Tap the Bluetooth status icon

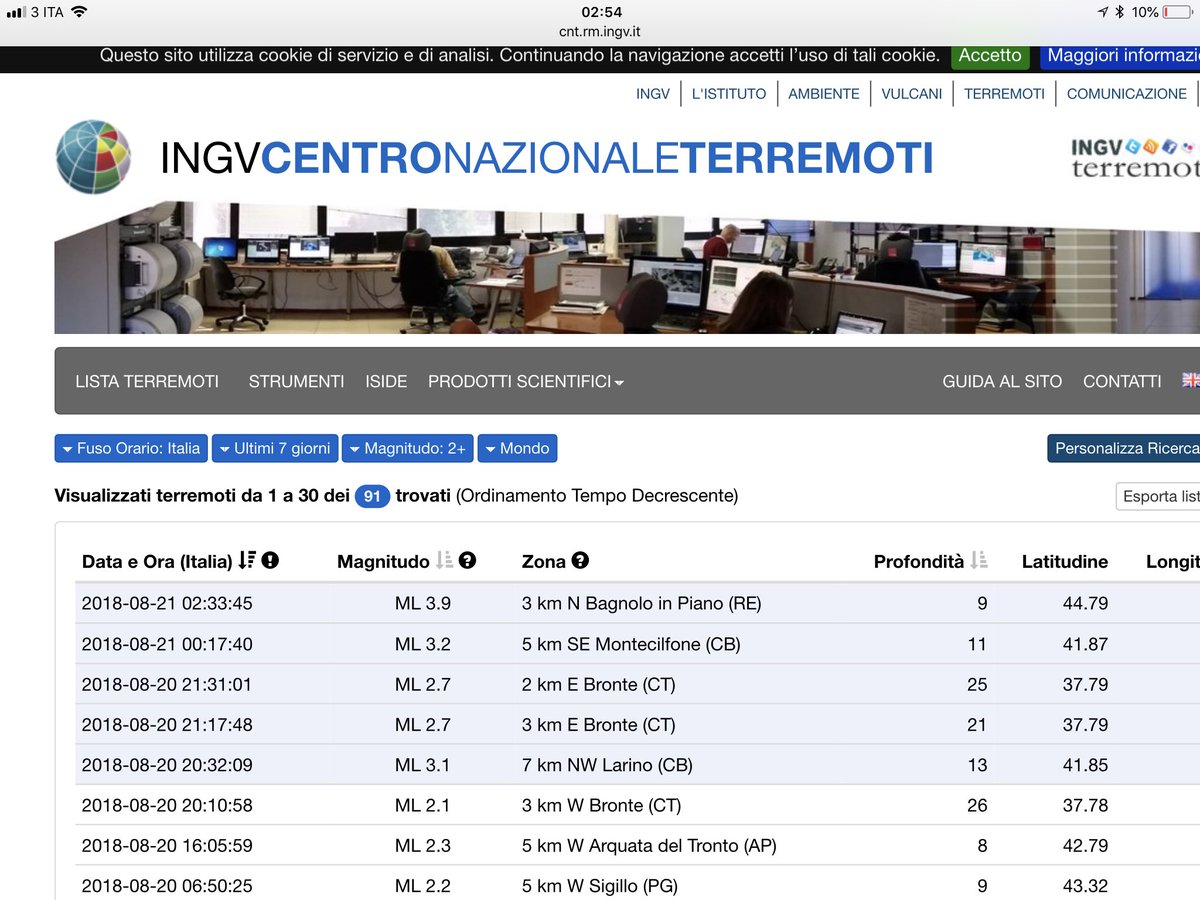click(x=1121, y=12)
